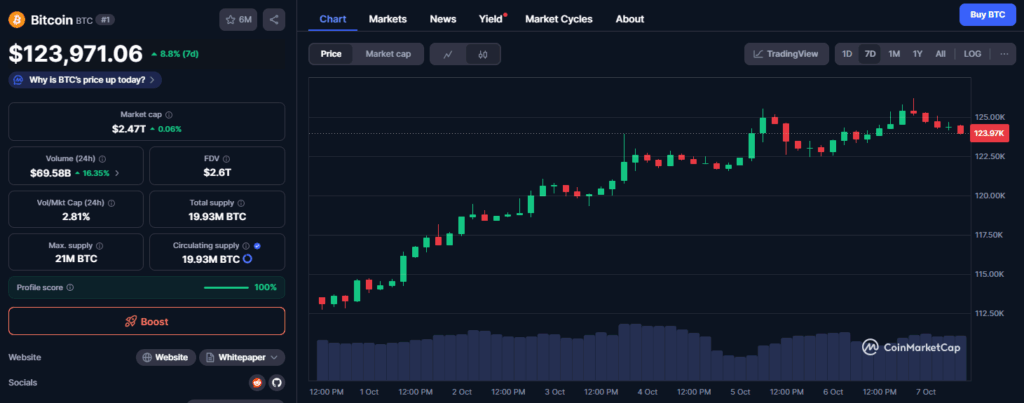Click the $2.47T market cap value
Image resolution: width=1024 pixels, height=403 pixels.
(x=129, y=129)
